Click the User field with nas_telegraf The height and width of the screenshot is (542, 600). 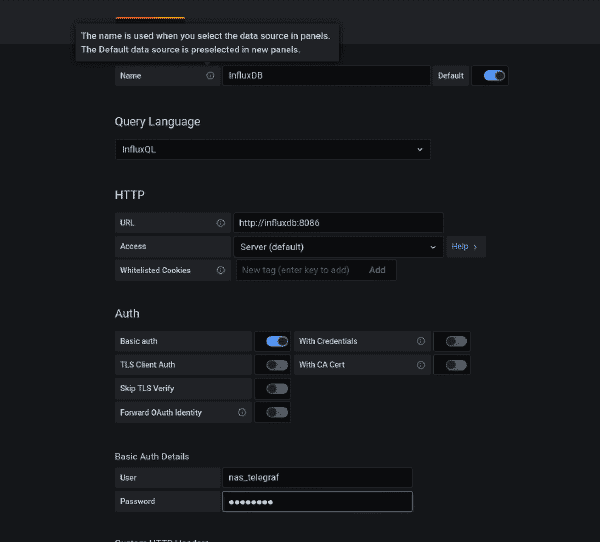point(317,477)
